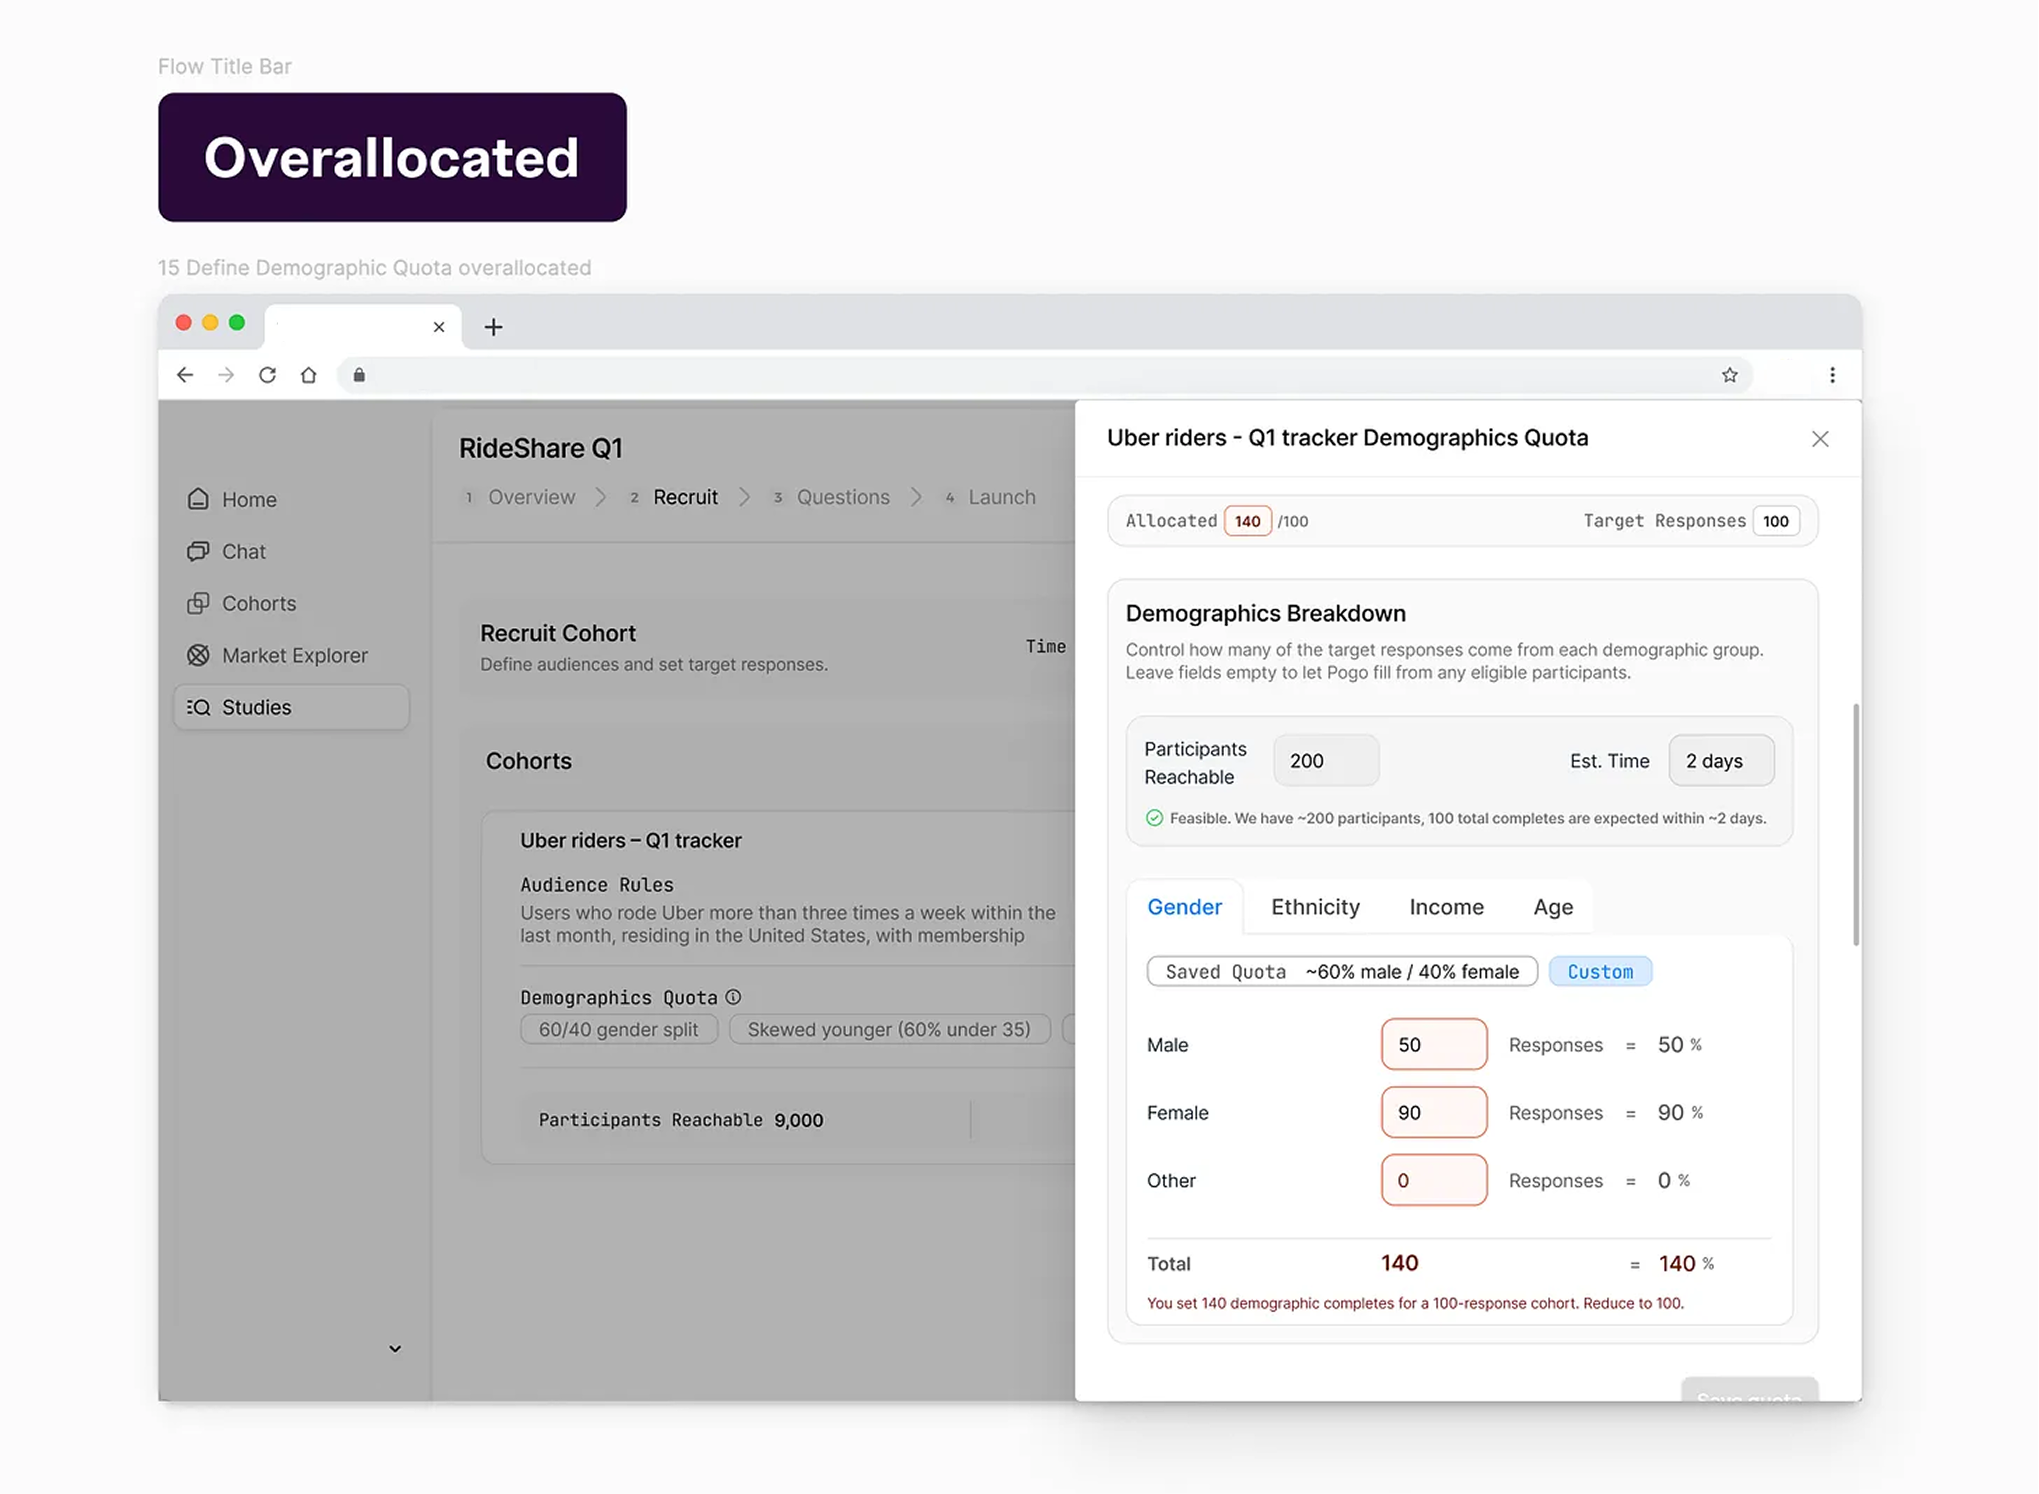This screenshot has height=1494, width=2039.
Task: Click the Demographics Quota info icon
Action: [x=733, y=997]
